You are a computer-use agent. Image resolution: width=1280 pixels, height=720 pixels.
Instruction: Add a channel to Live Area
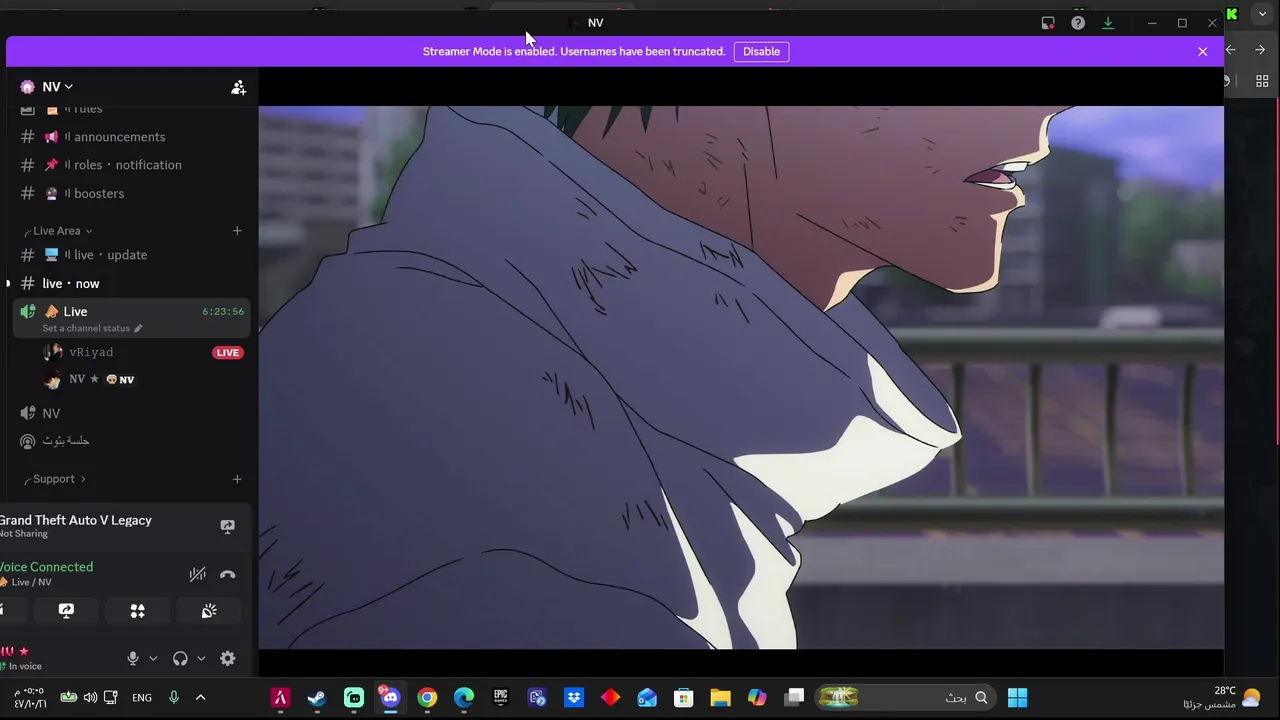(237, 231)
